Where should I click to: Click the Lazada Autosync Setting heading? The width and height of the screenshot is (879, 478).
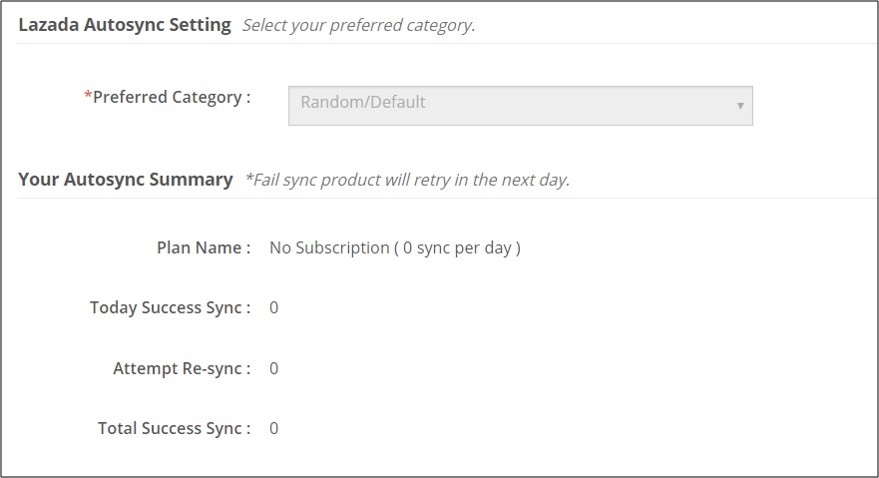[x=124, y=24]
